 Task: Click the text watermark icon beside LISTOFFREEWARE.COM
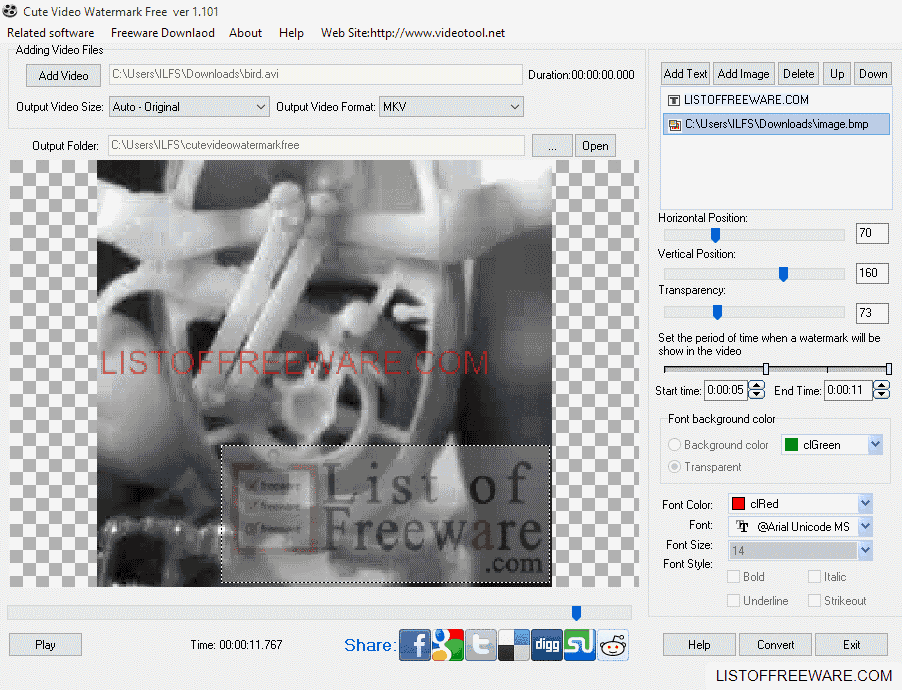tap(674, 100)
